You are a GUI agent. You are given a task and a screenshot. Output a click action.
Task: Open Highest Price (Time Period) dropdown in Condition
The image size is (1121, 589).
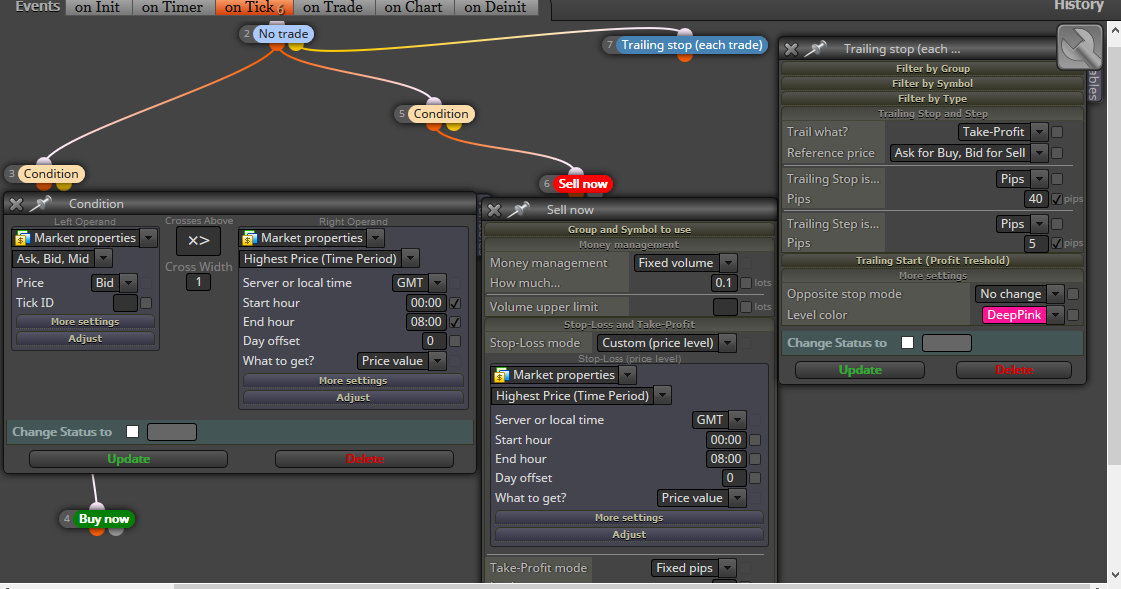click(410, 259)
